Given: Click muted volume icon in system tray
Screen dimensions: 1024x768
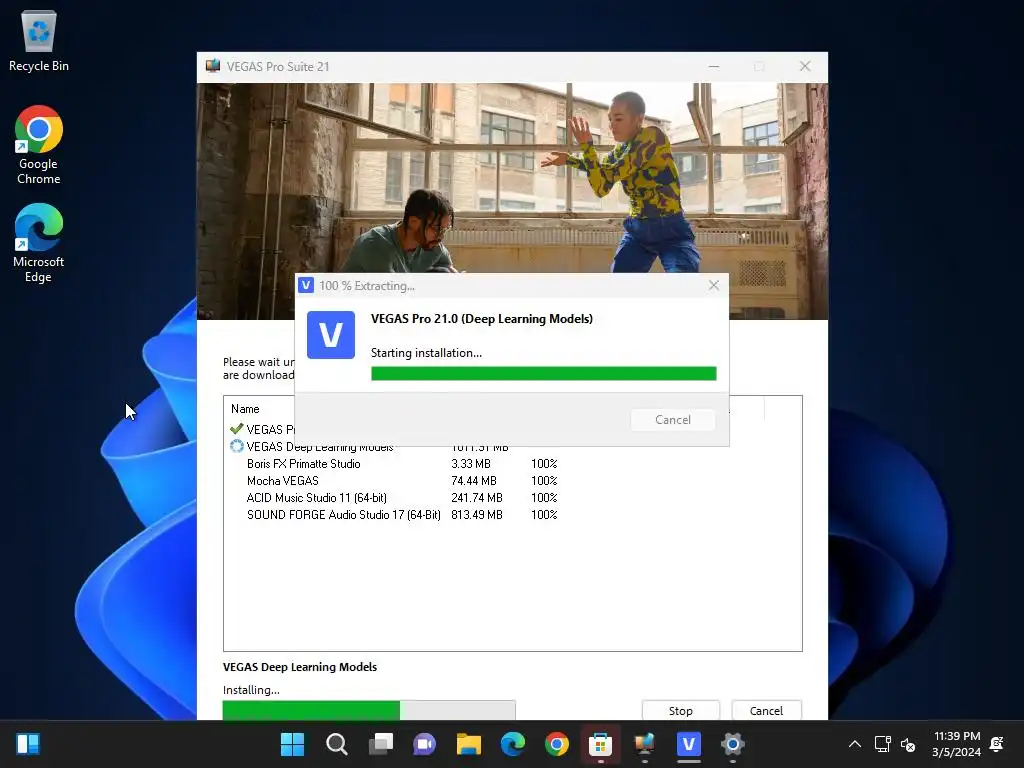Looking at the screenshot, I should [908, 744].
